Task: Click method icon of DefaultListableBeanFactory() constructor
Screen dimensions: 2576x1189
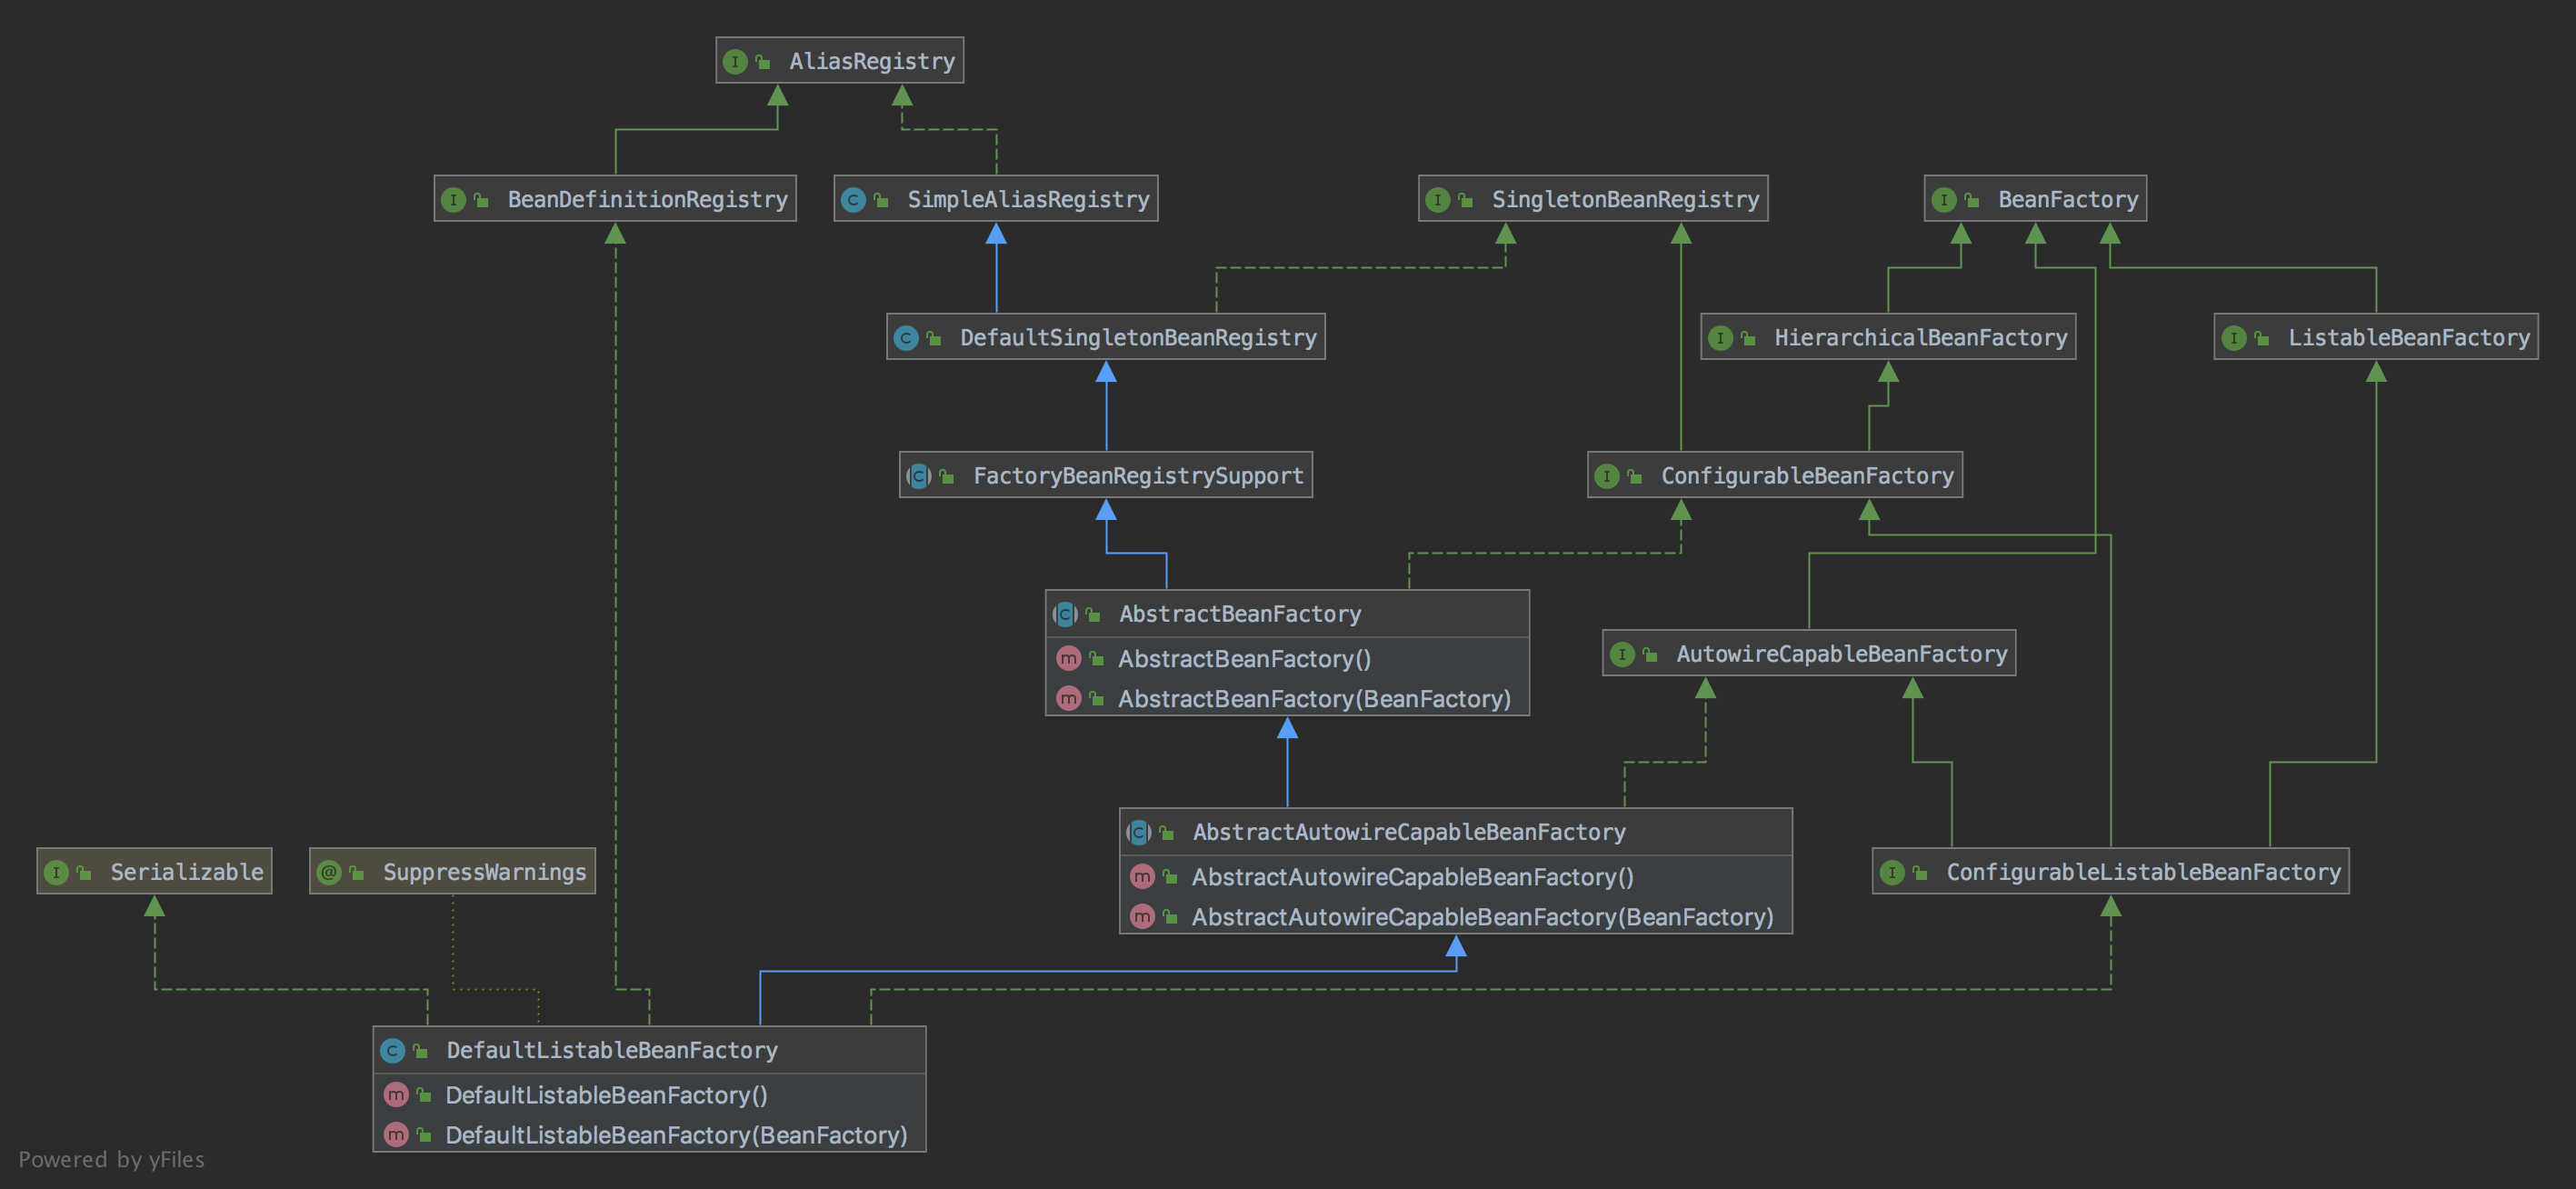Action: pos(396,1094)
